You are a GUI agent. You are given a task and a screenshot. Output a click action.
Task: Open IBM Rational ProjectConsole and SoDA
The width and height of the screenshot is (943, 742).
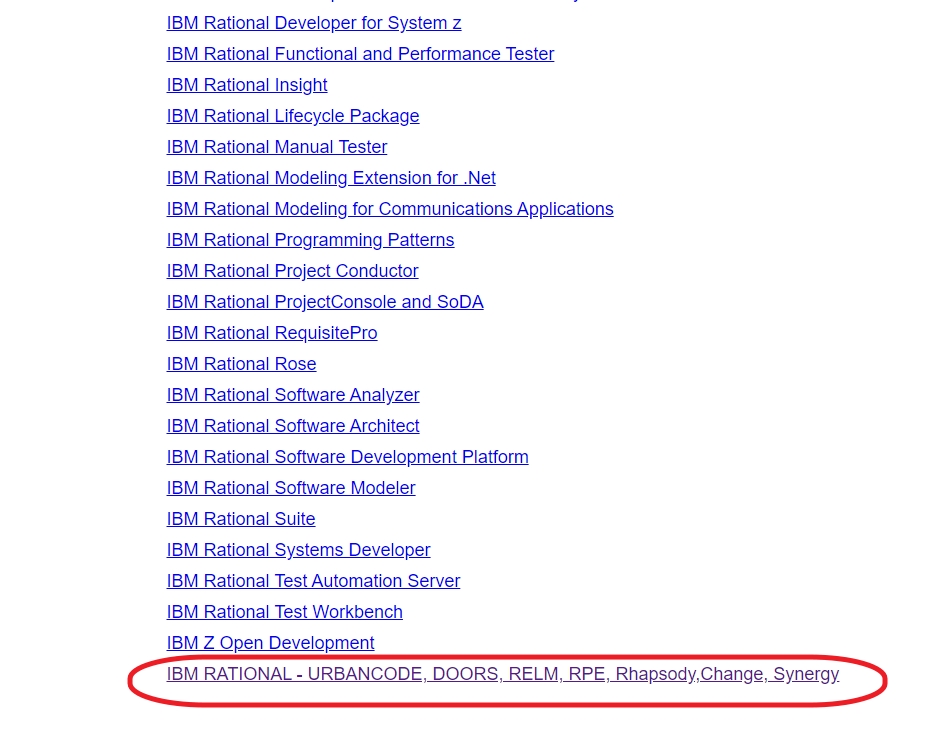click(325, 302)
